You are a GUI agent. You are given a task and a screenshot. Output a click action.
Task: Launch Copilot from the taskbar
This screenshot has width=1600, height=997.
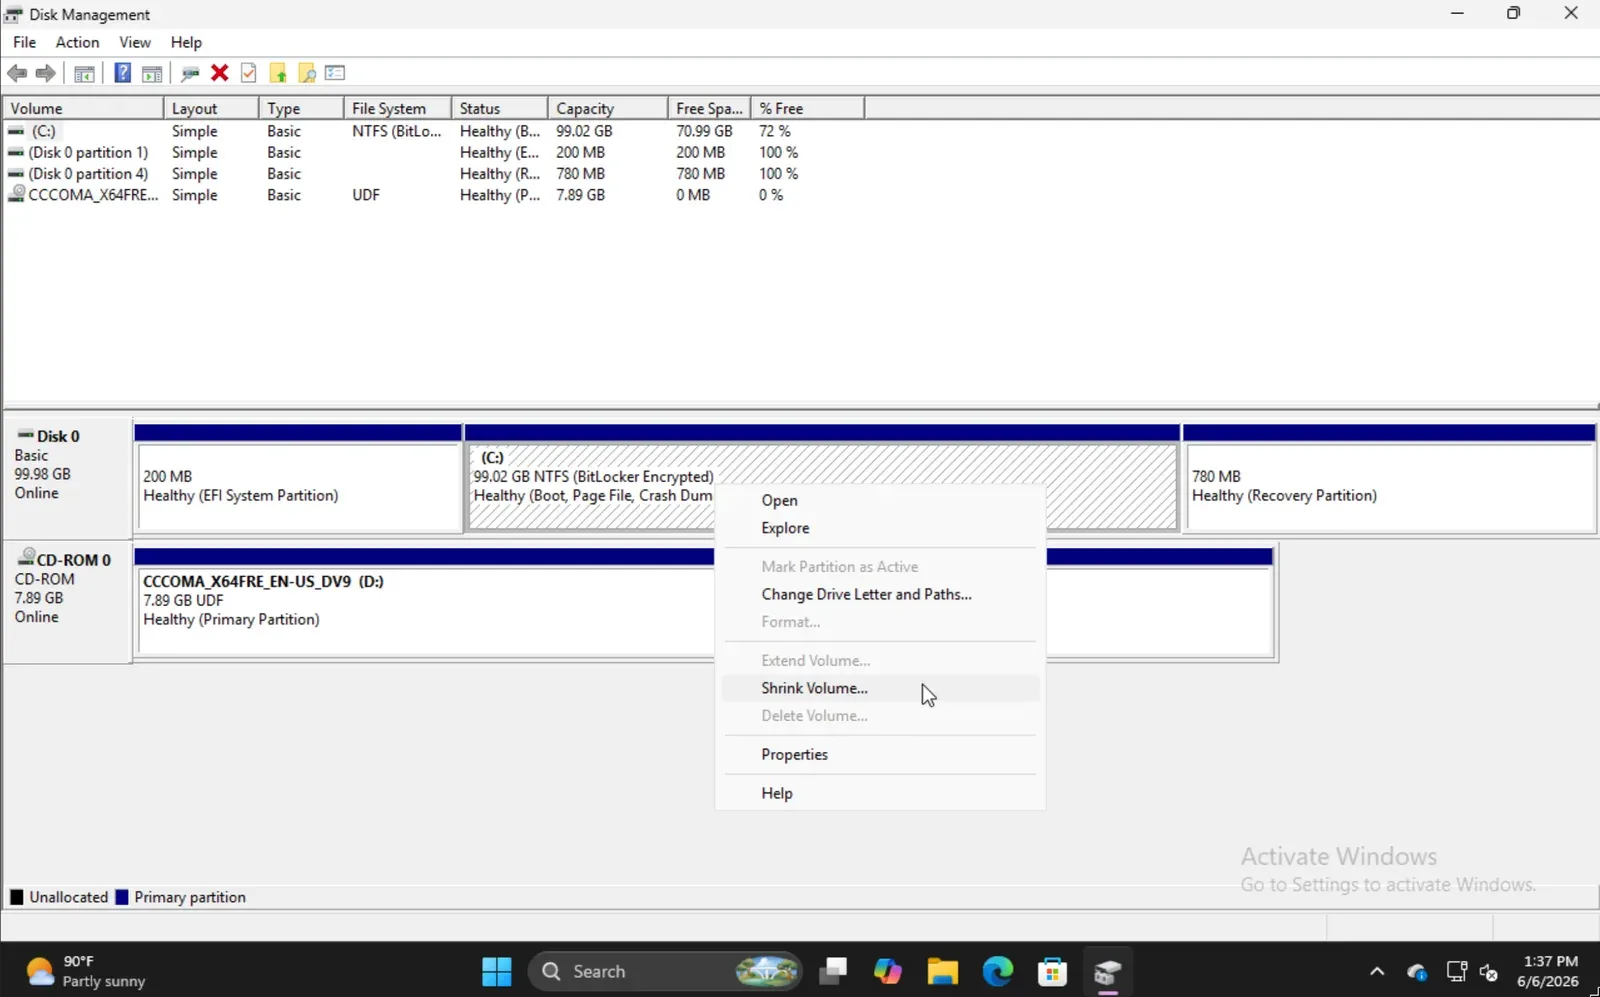(x=888, y=971)
